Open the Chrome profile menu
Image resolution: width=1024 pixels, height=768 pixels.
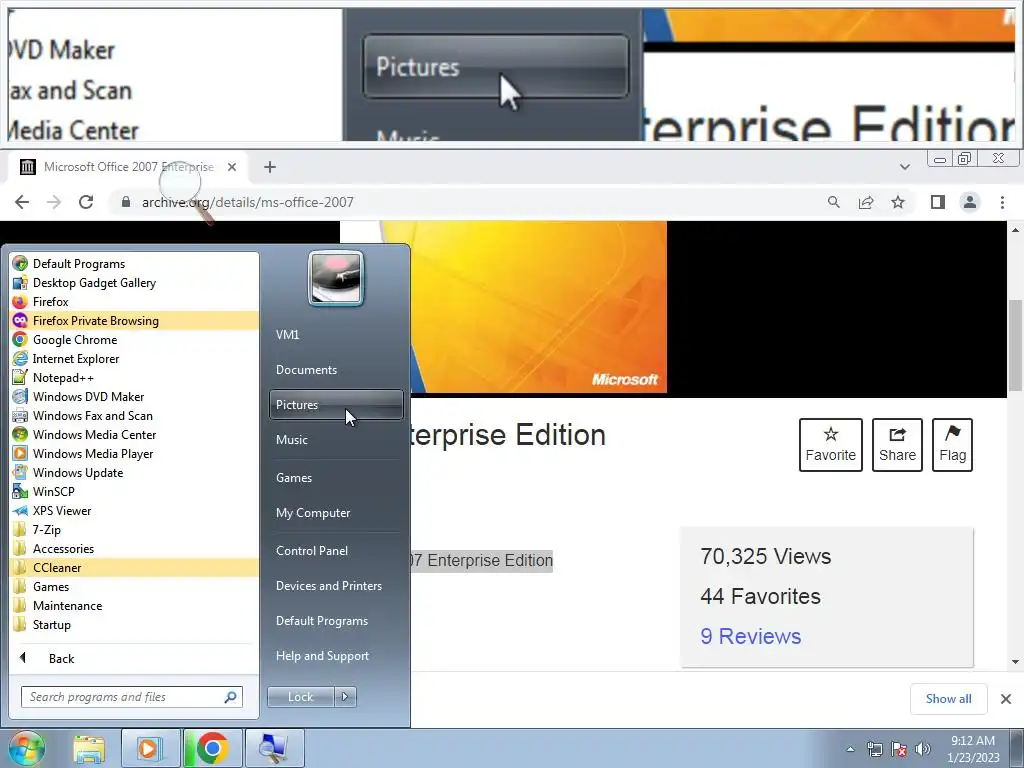coord(970,202)
